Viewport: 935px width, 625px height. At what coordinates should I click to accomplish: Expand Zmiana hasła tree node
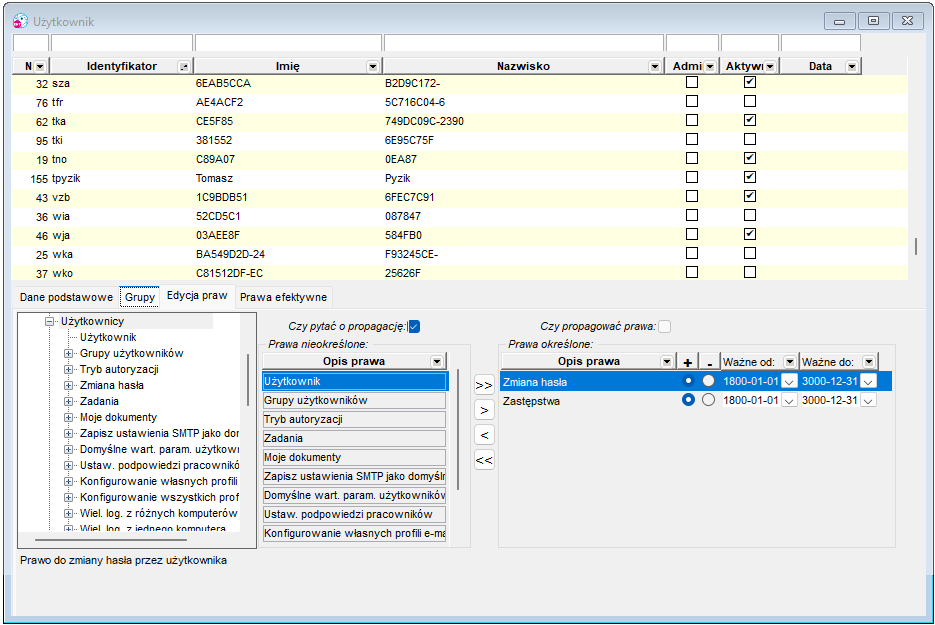(x=69, y=386)
